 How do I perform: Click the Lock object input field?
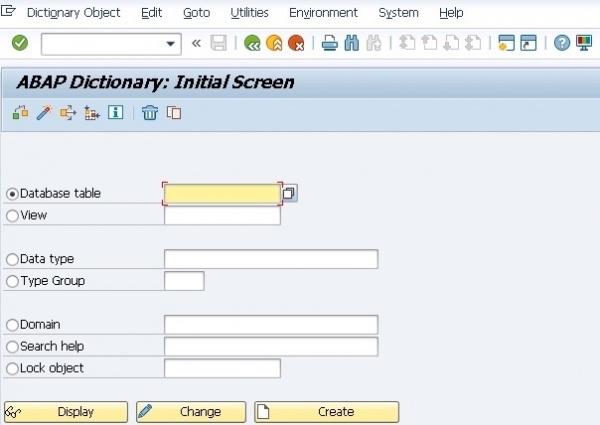click(222, 368)
